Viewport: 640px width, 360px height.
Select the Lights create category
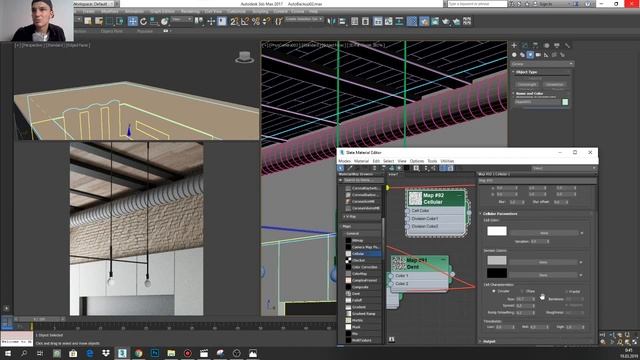pyautogui.click(x=530, y=55)
